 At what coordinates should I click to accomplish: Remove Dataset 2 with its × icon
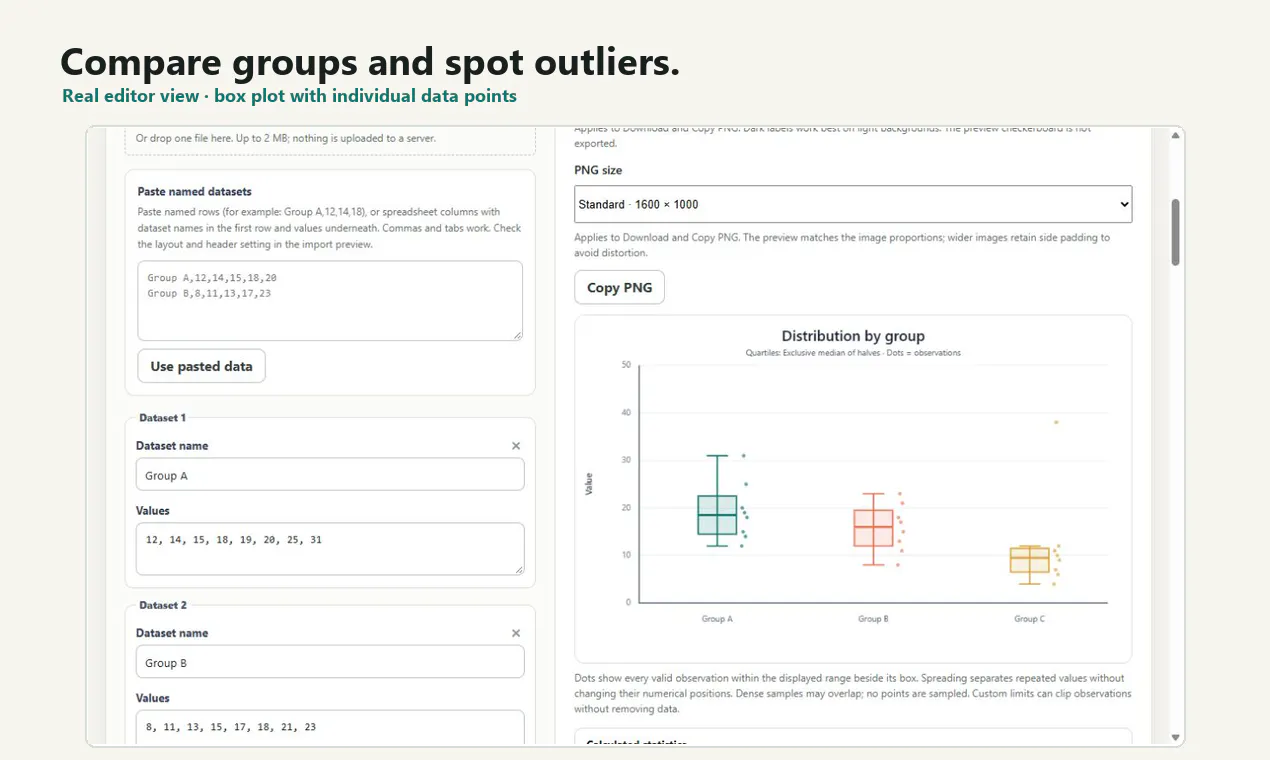tap(516, 633)
